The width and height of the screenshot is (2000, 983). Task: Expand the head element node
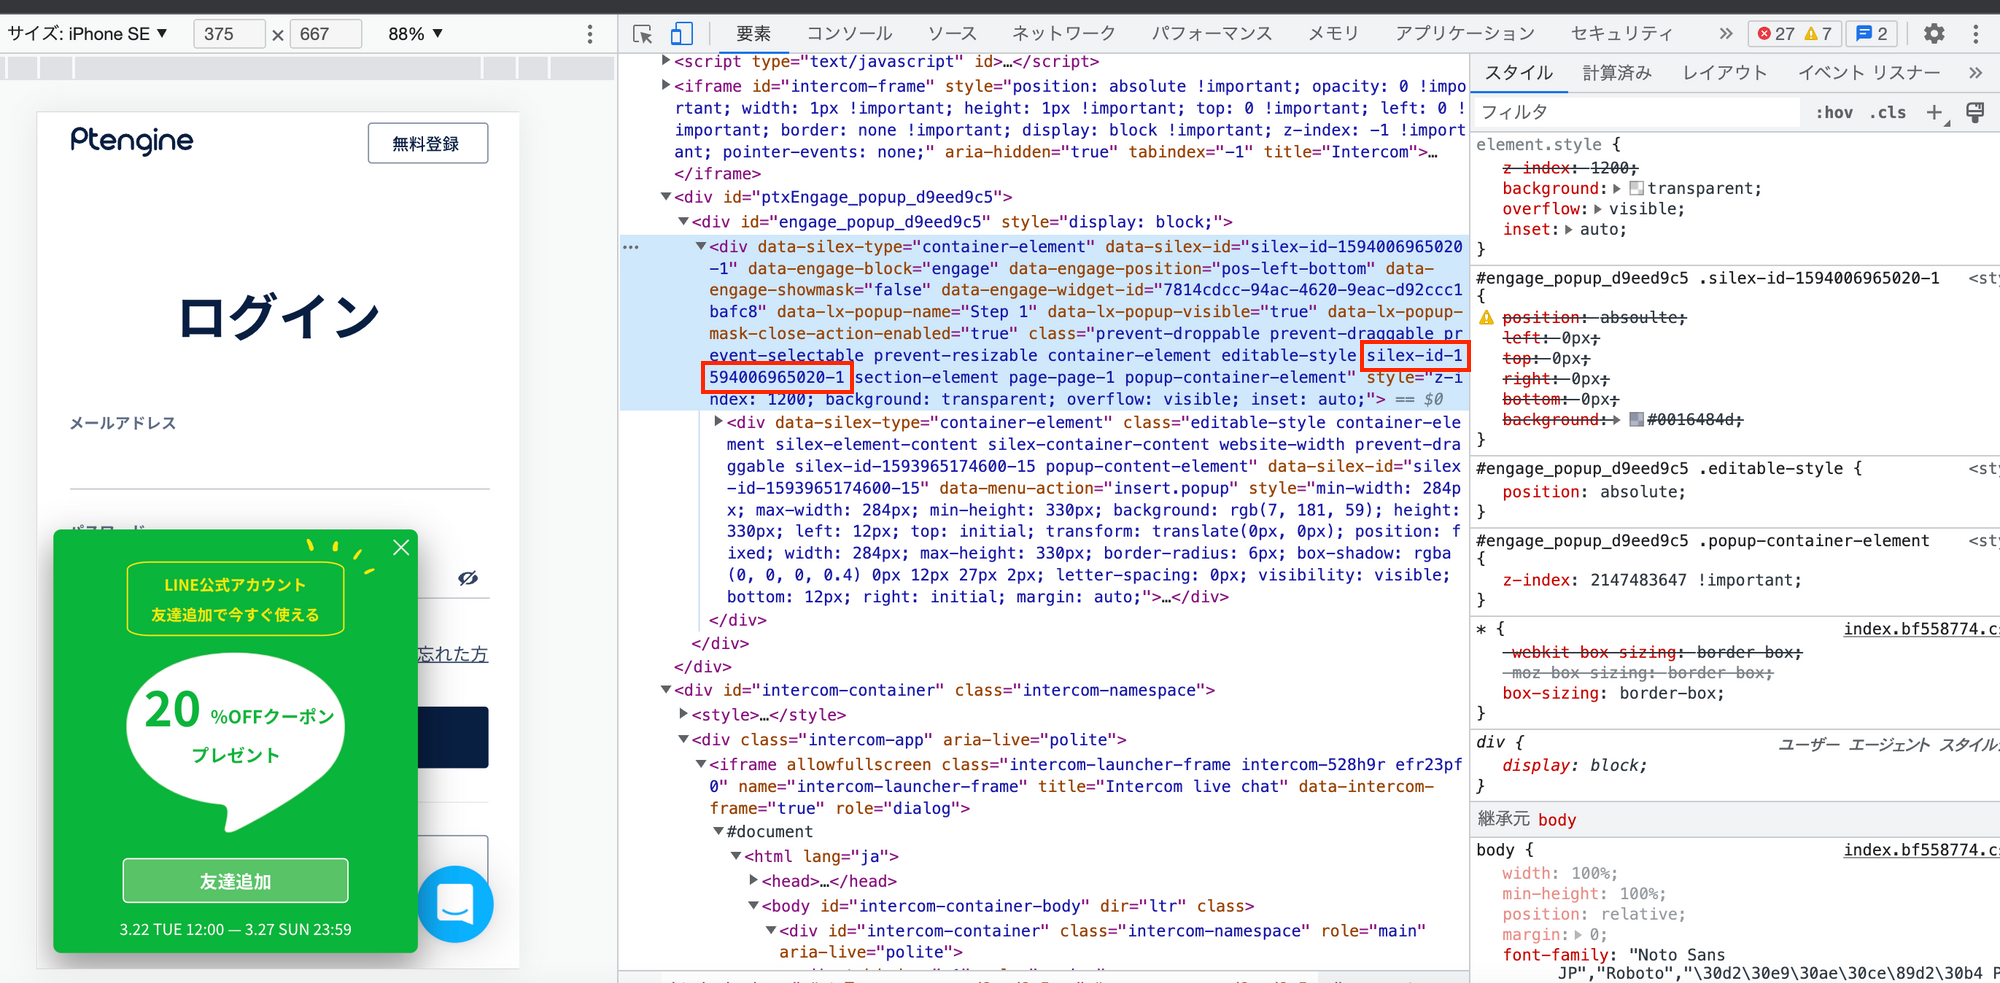tap(753, 881)
